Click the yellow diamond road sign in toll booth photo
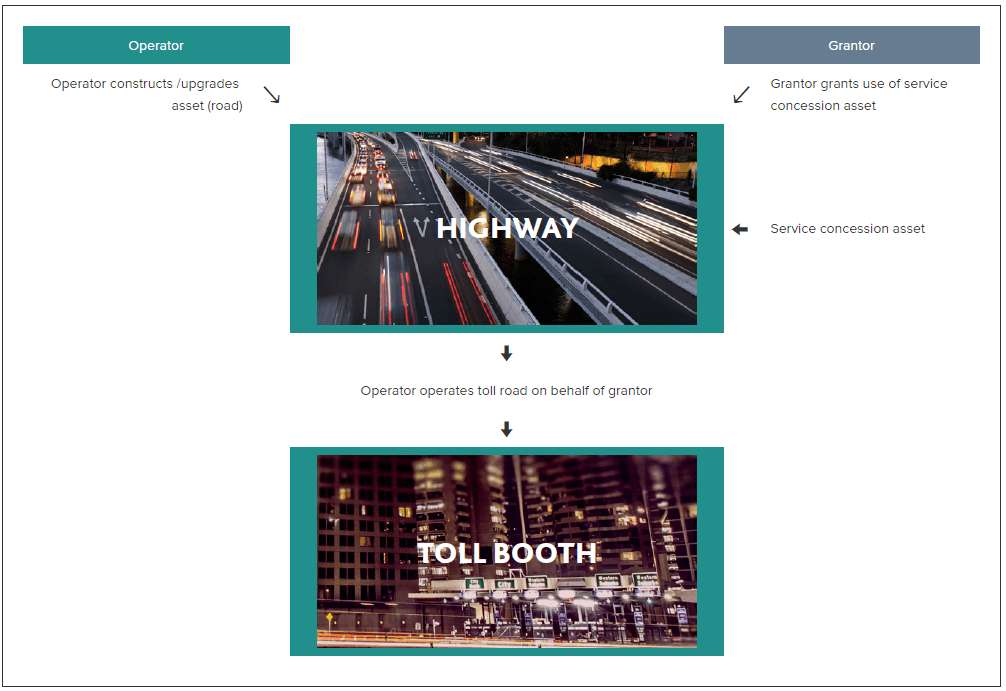1006x691 pixels. [x=329, y=617]
